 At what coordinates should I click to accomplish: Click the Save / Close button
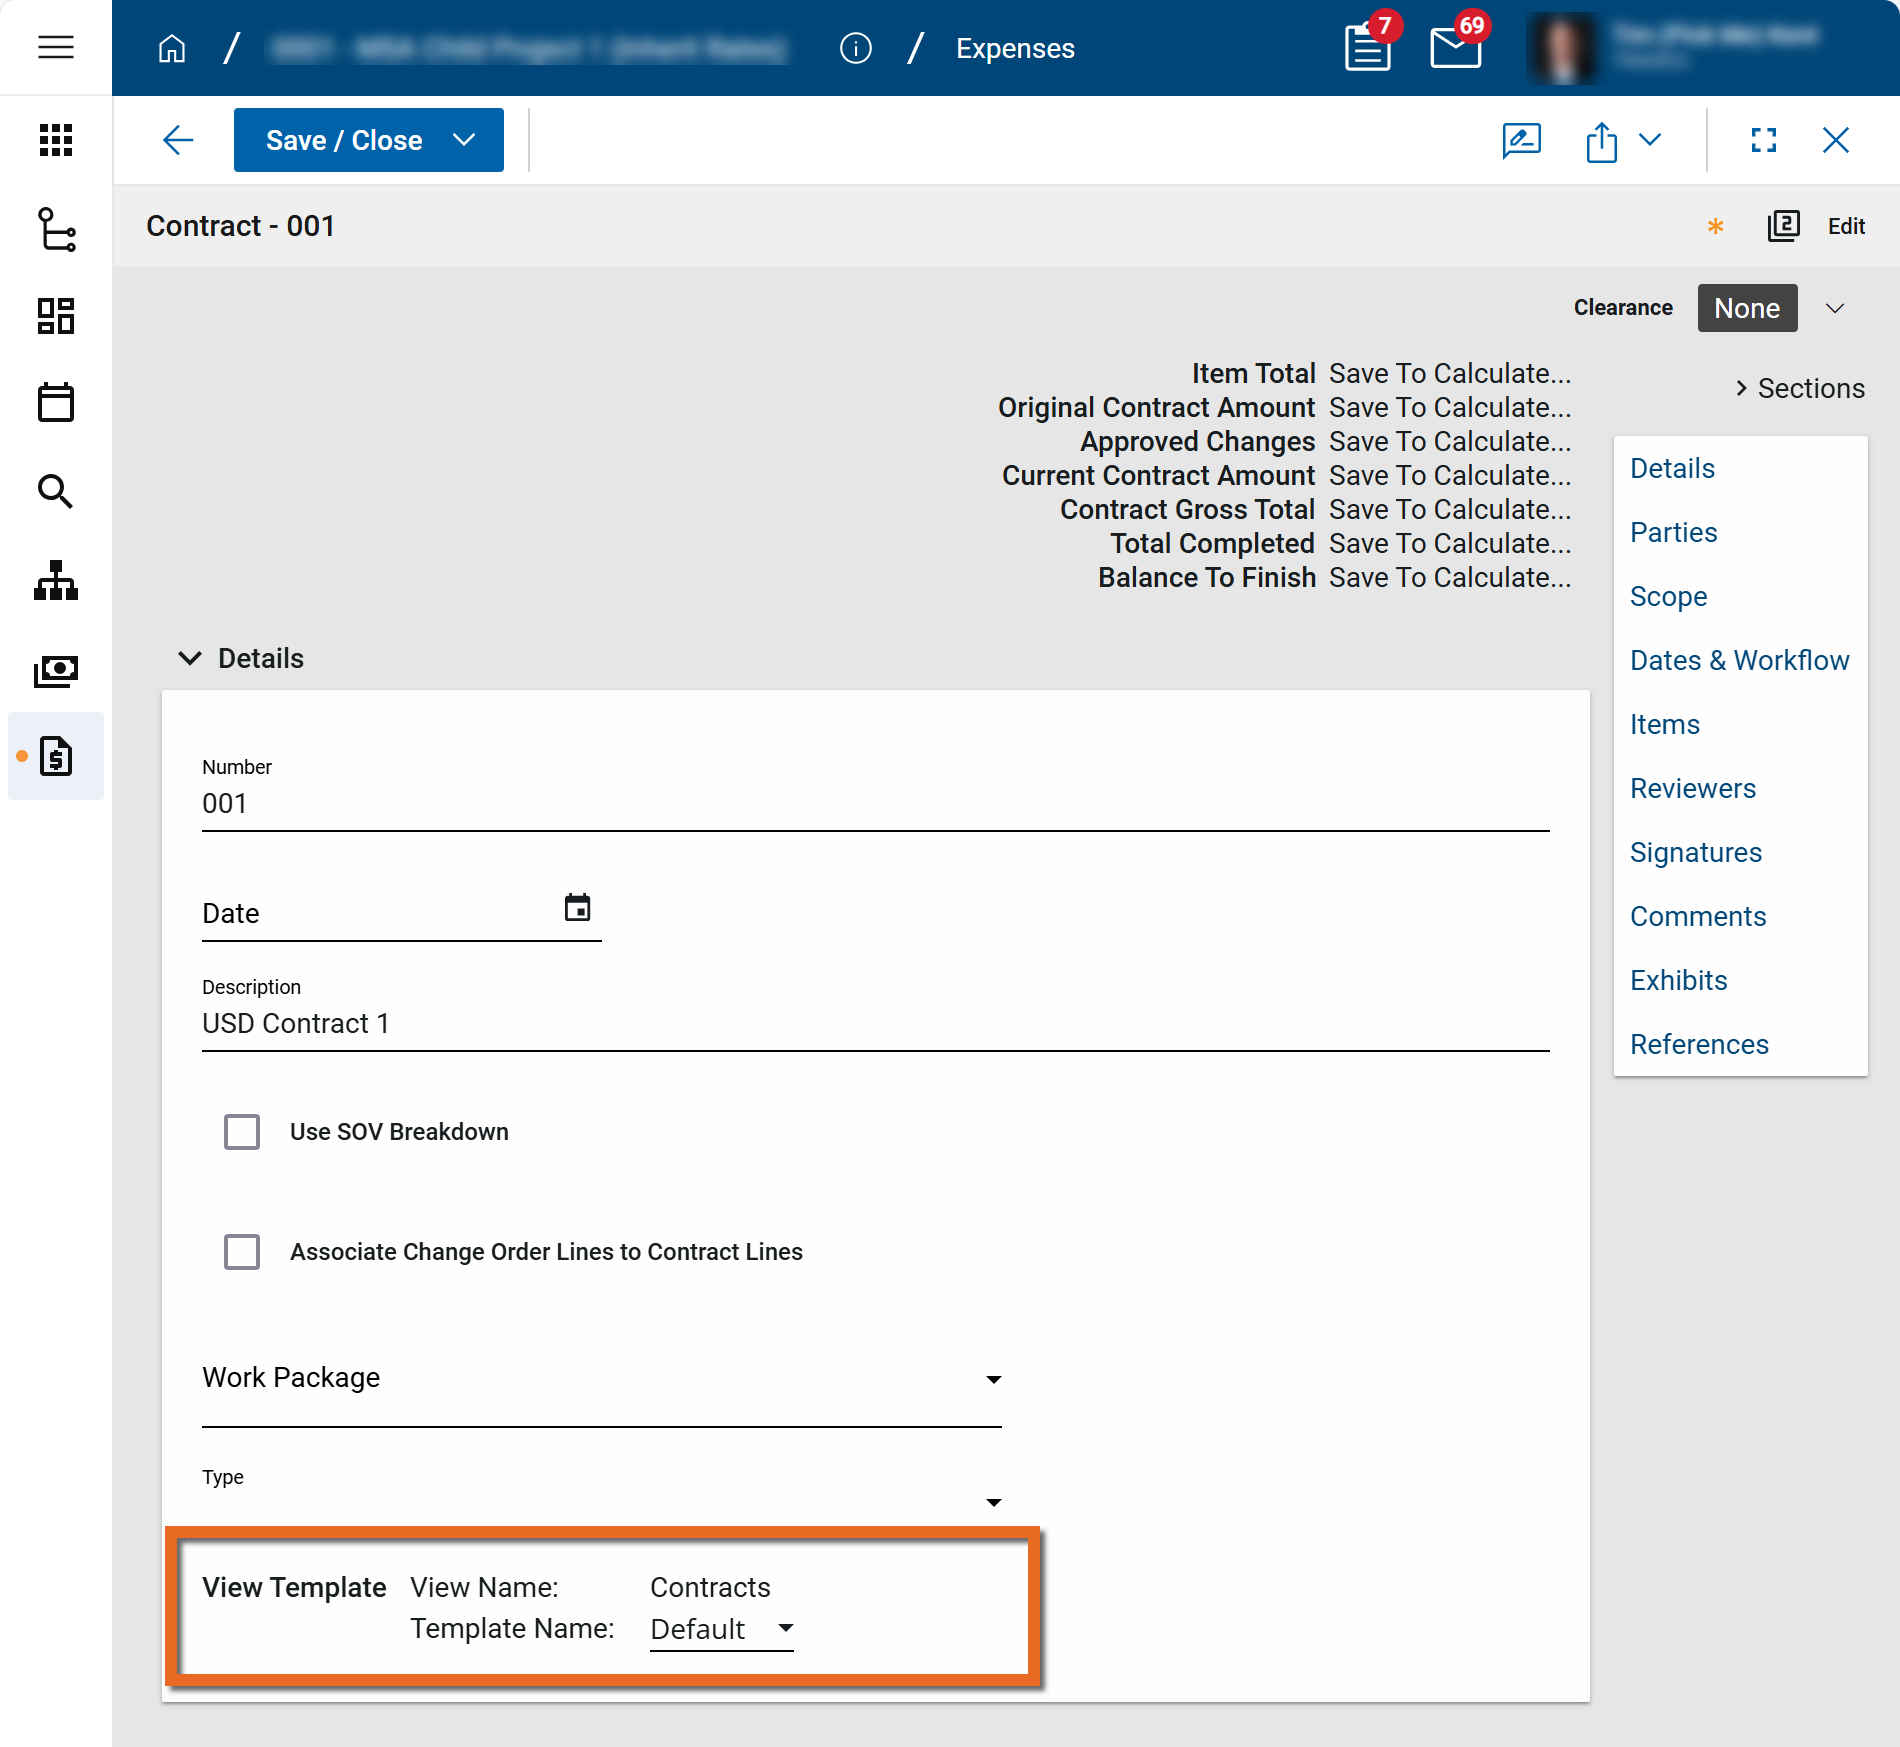[x=344, y=140]
